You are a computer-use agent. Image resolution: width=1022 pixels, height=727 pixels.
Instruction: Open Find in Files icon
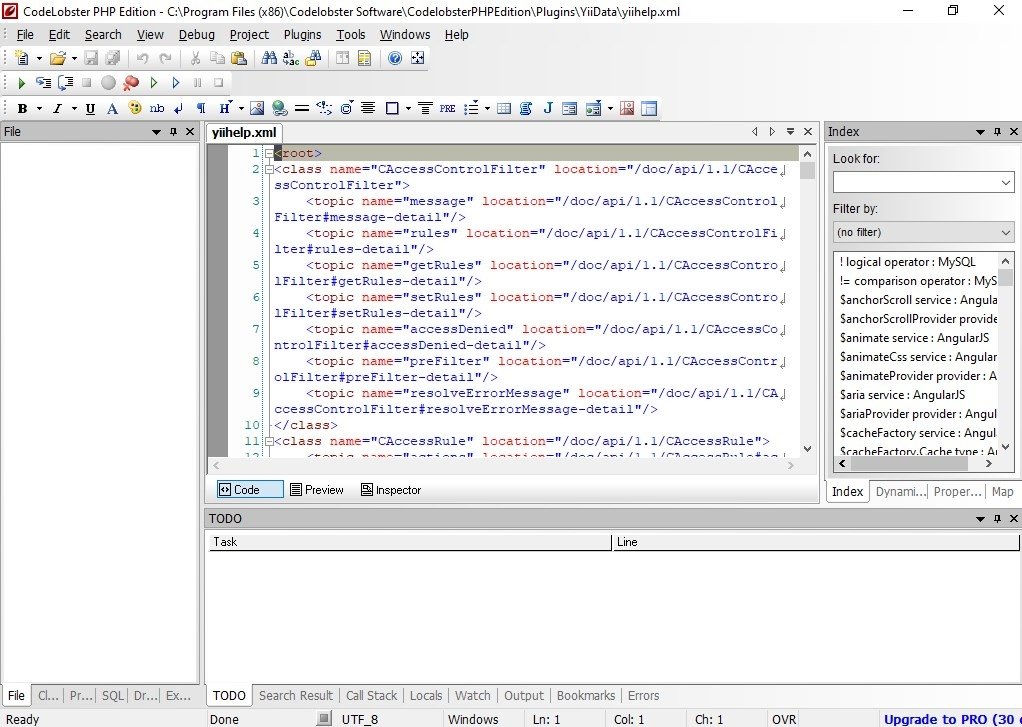coord(313,58)
